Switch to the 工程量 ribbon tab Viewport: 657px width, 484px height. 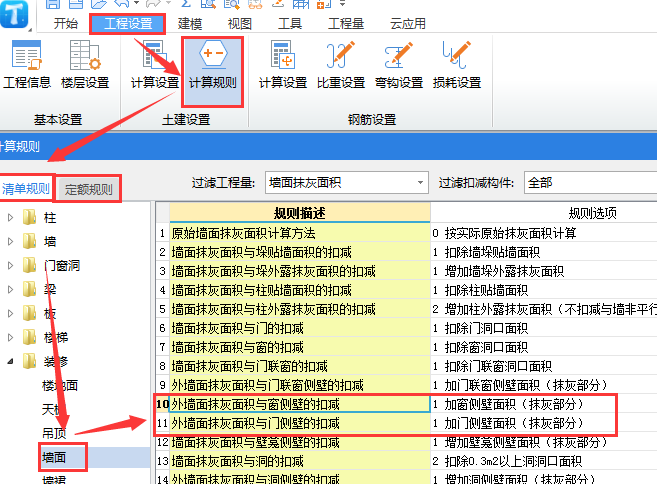coord(346,23)
